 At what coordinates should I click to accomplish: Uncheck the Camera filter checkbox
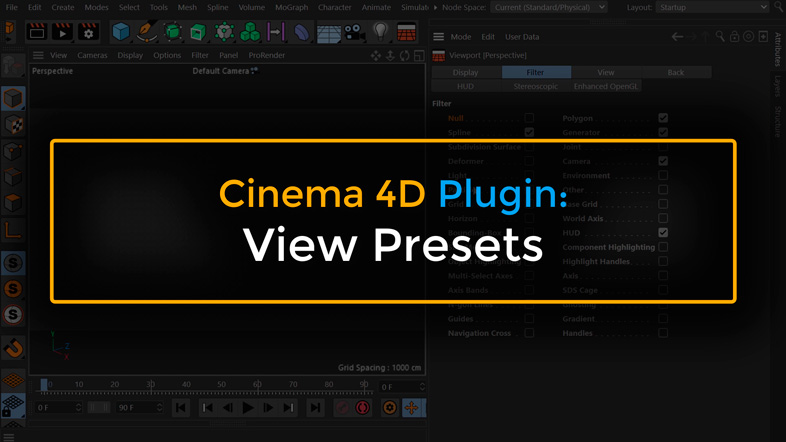pos(663,161)
